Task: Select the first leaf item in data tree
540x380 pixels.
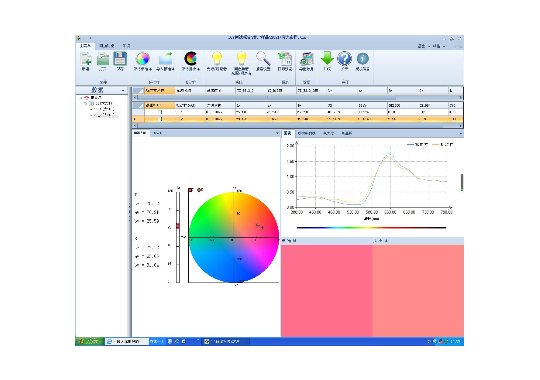Action: [x=104, y=109]
